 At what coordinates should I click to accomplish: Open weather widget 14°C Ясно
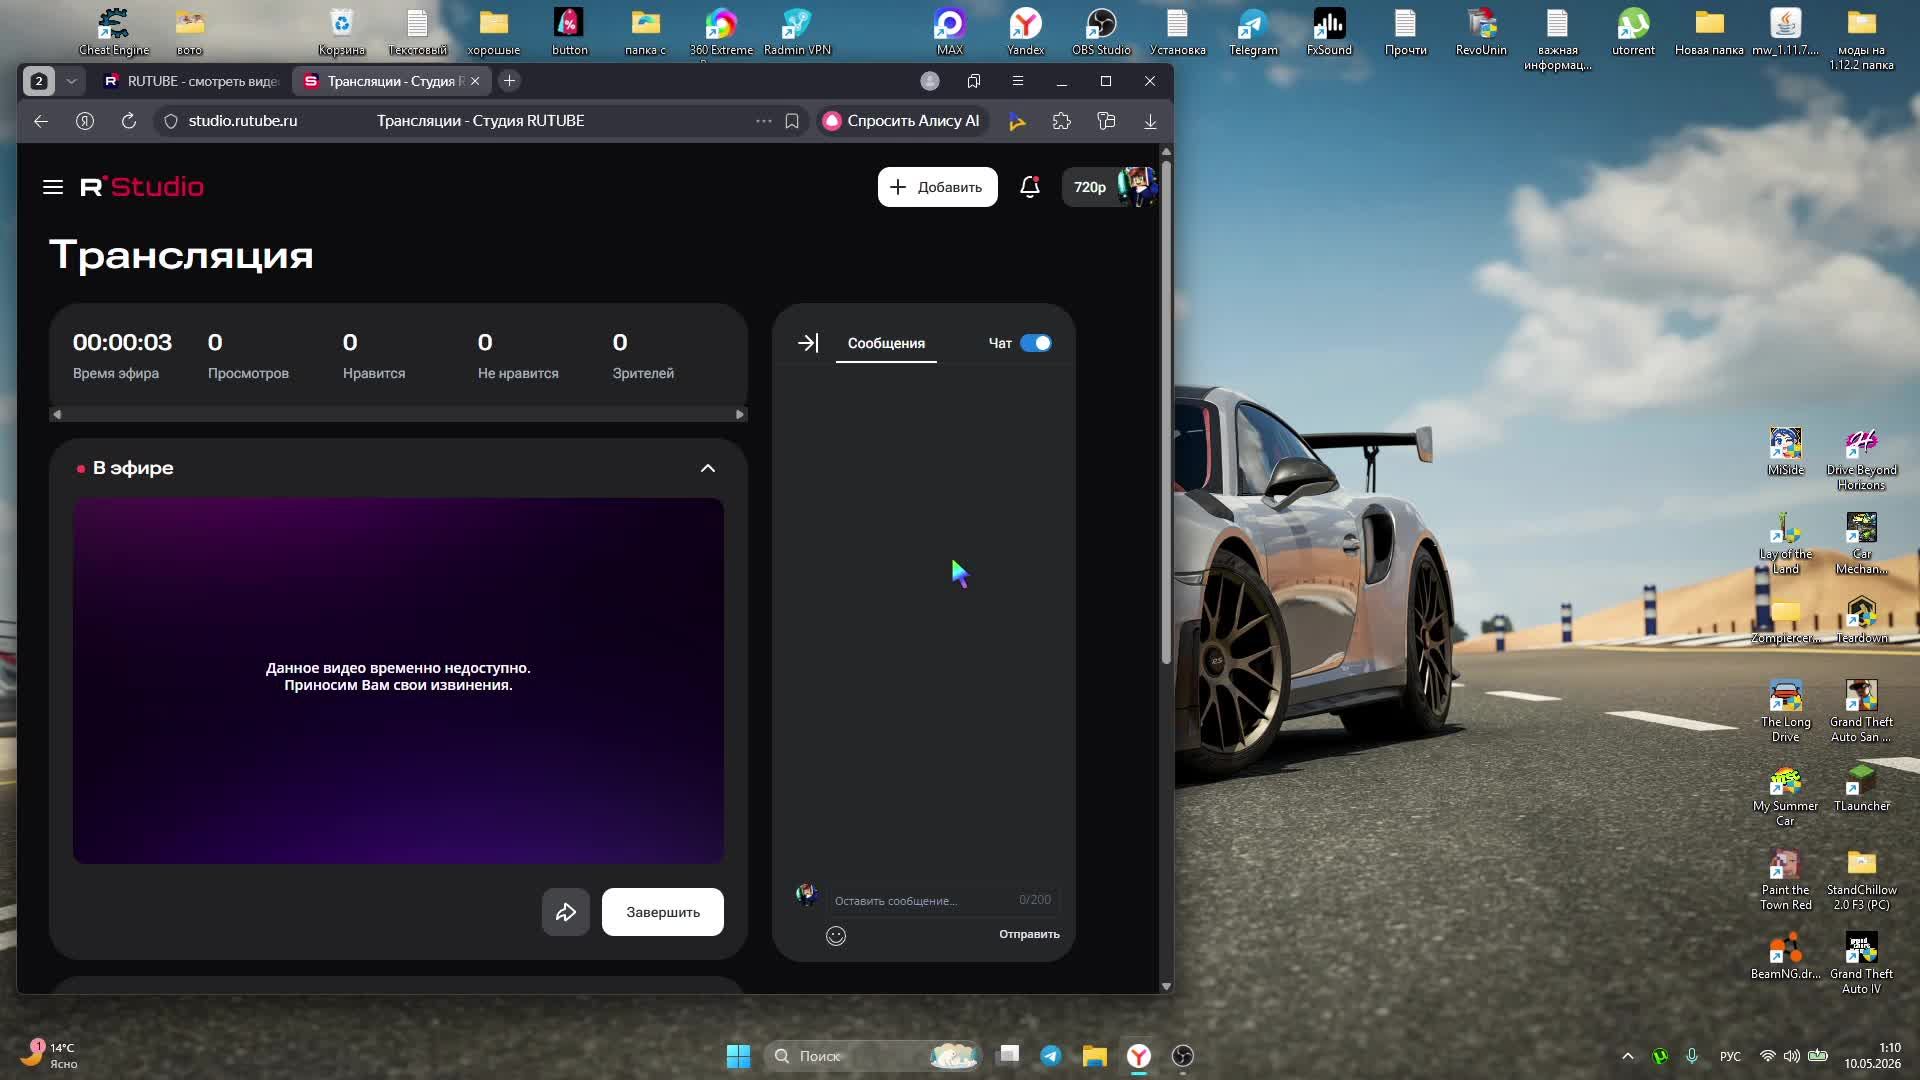(50, 1056)
